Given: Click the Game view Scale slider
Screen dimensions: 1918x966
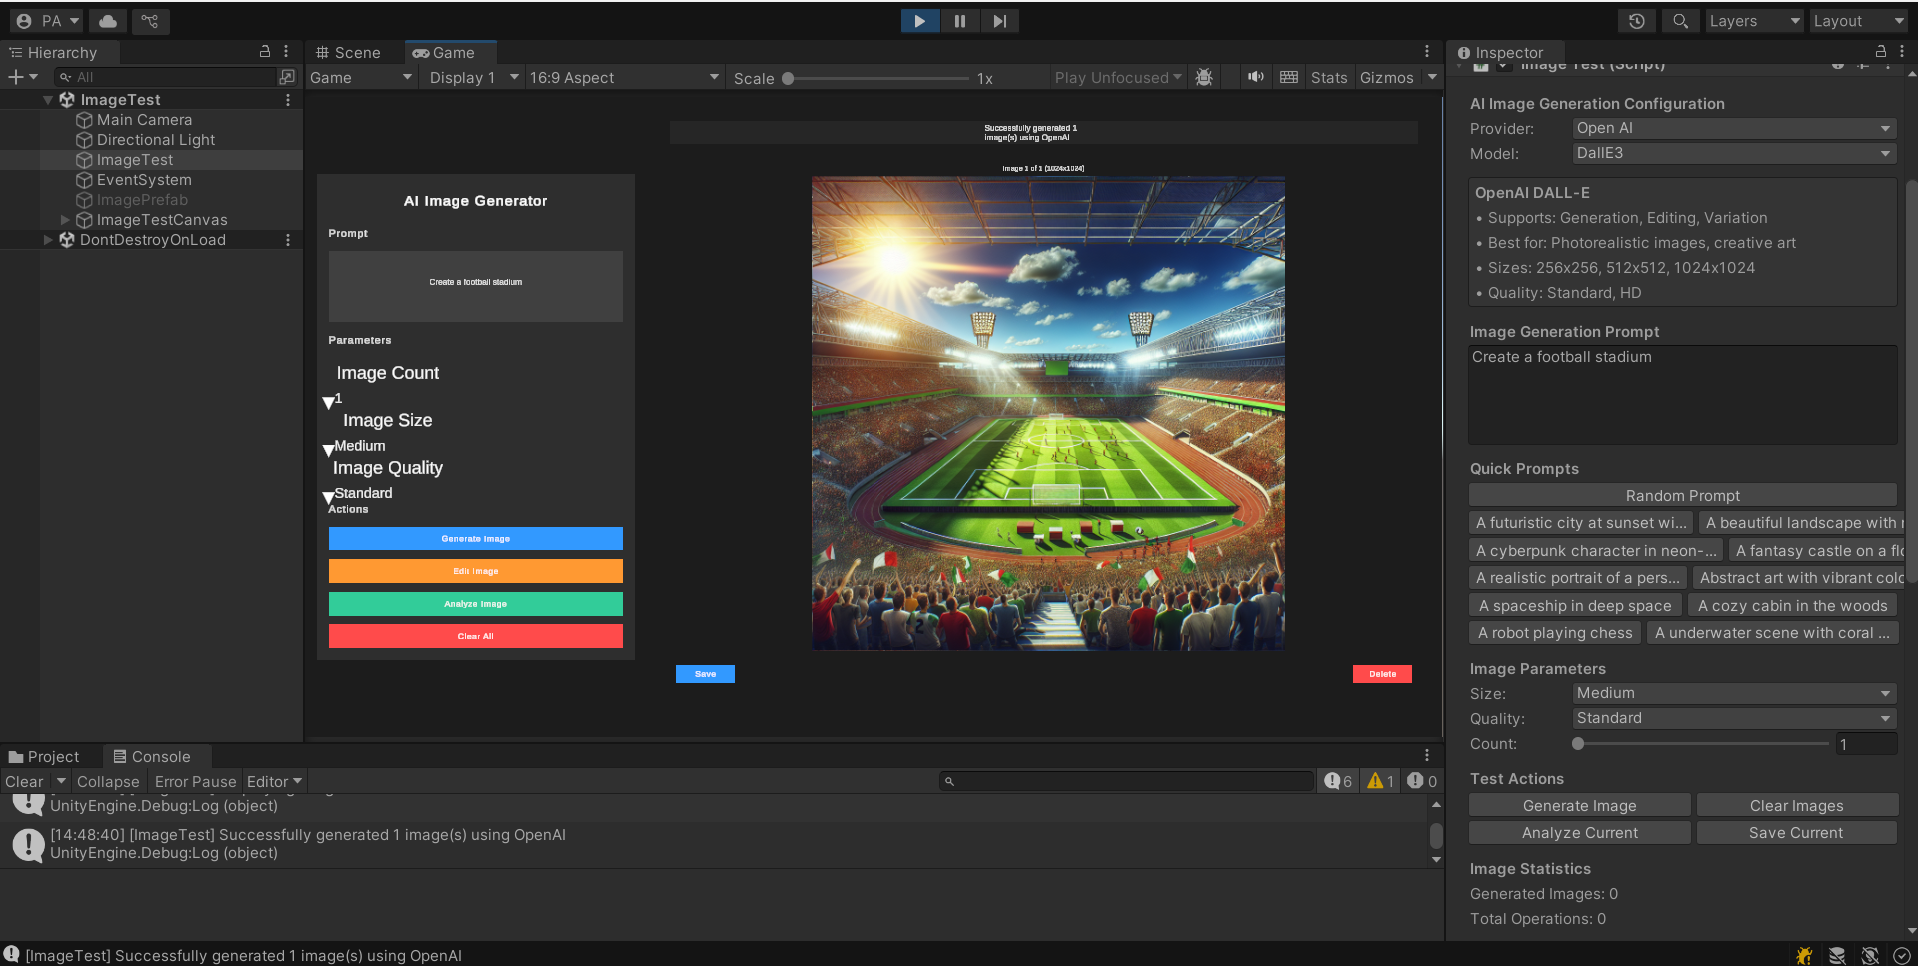Looking at the screenshot, I should pyautogui.click(x=877, y=78).
